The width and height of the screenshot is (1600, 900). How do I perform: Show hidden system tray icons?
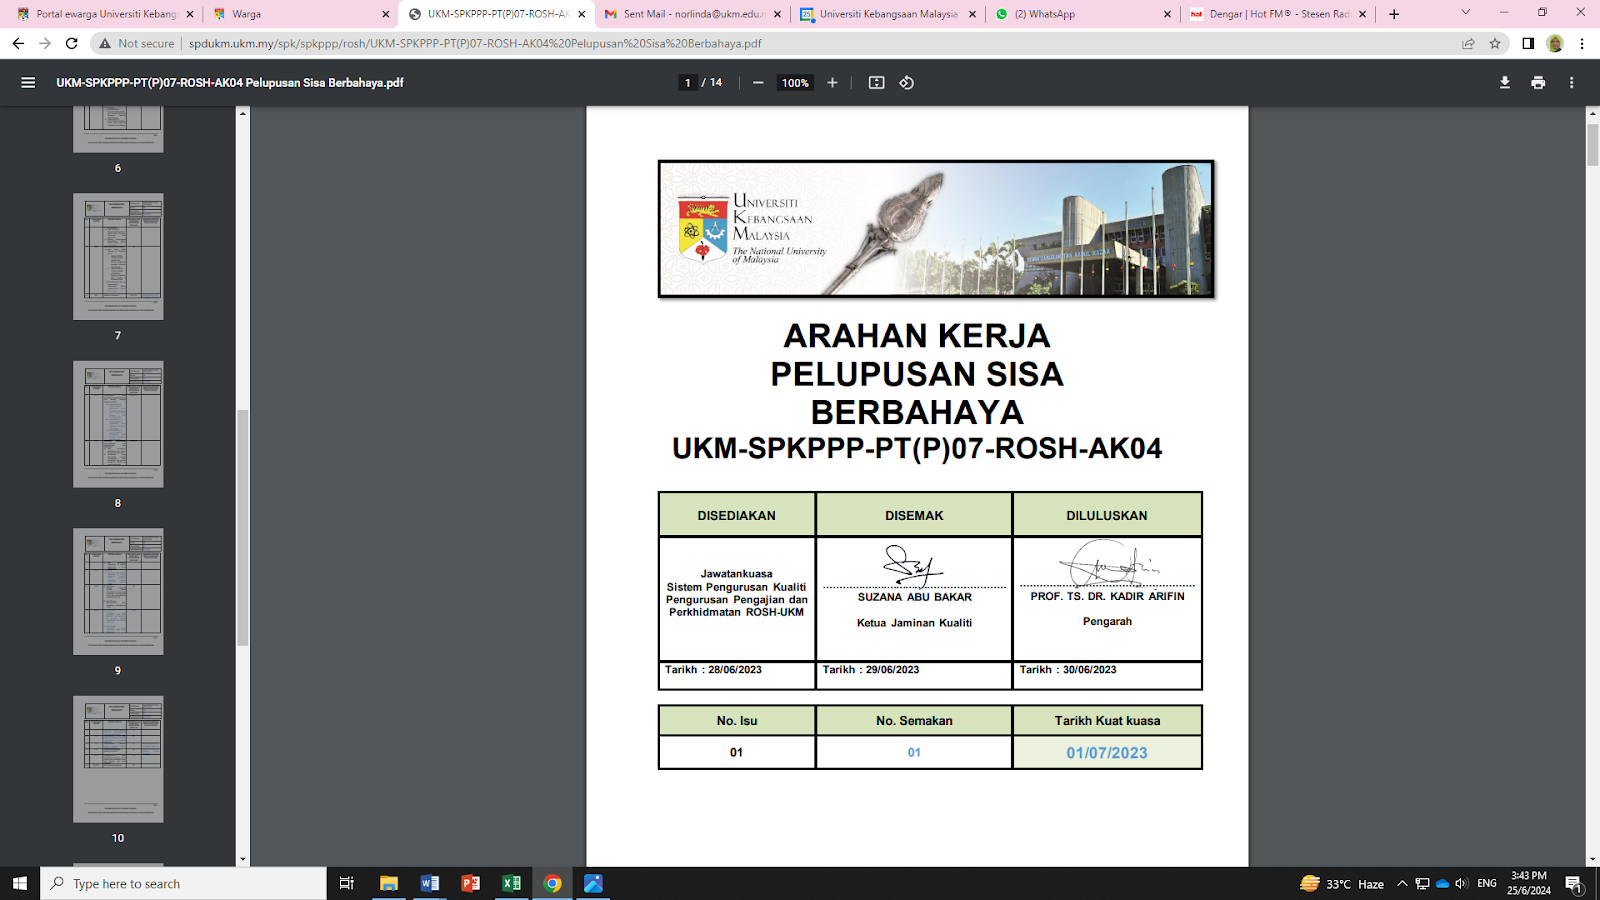pos(1402,884)
